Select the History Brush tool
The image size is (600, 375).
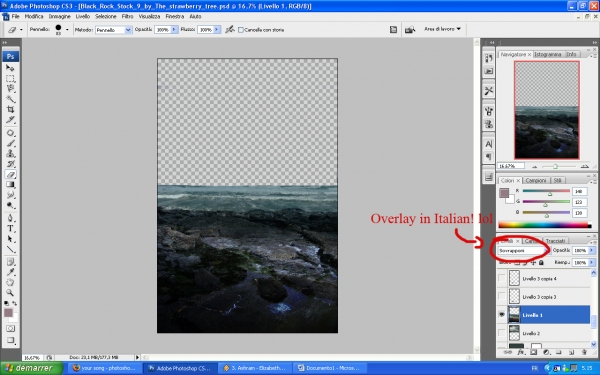[x=10, y=164]
